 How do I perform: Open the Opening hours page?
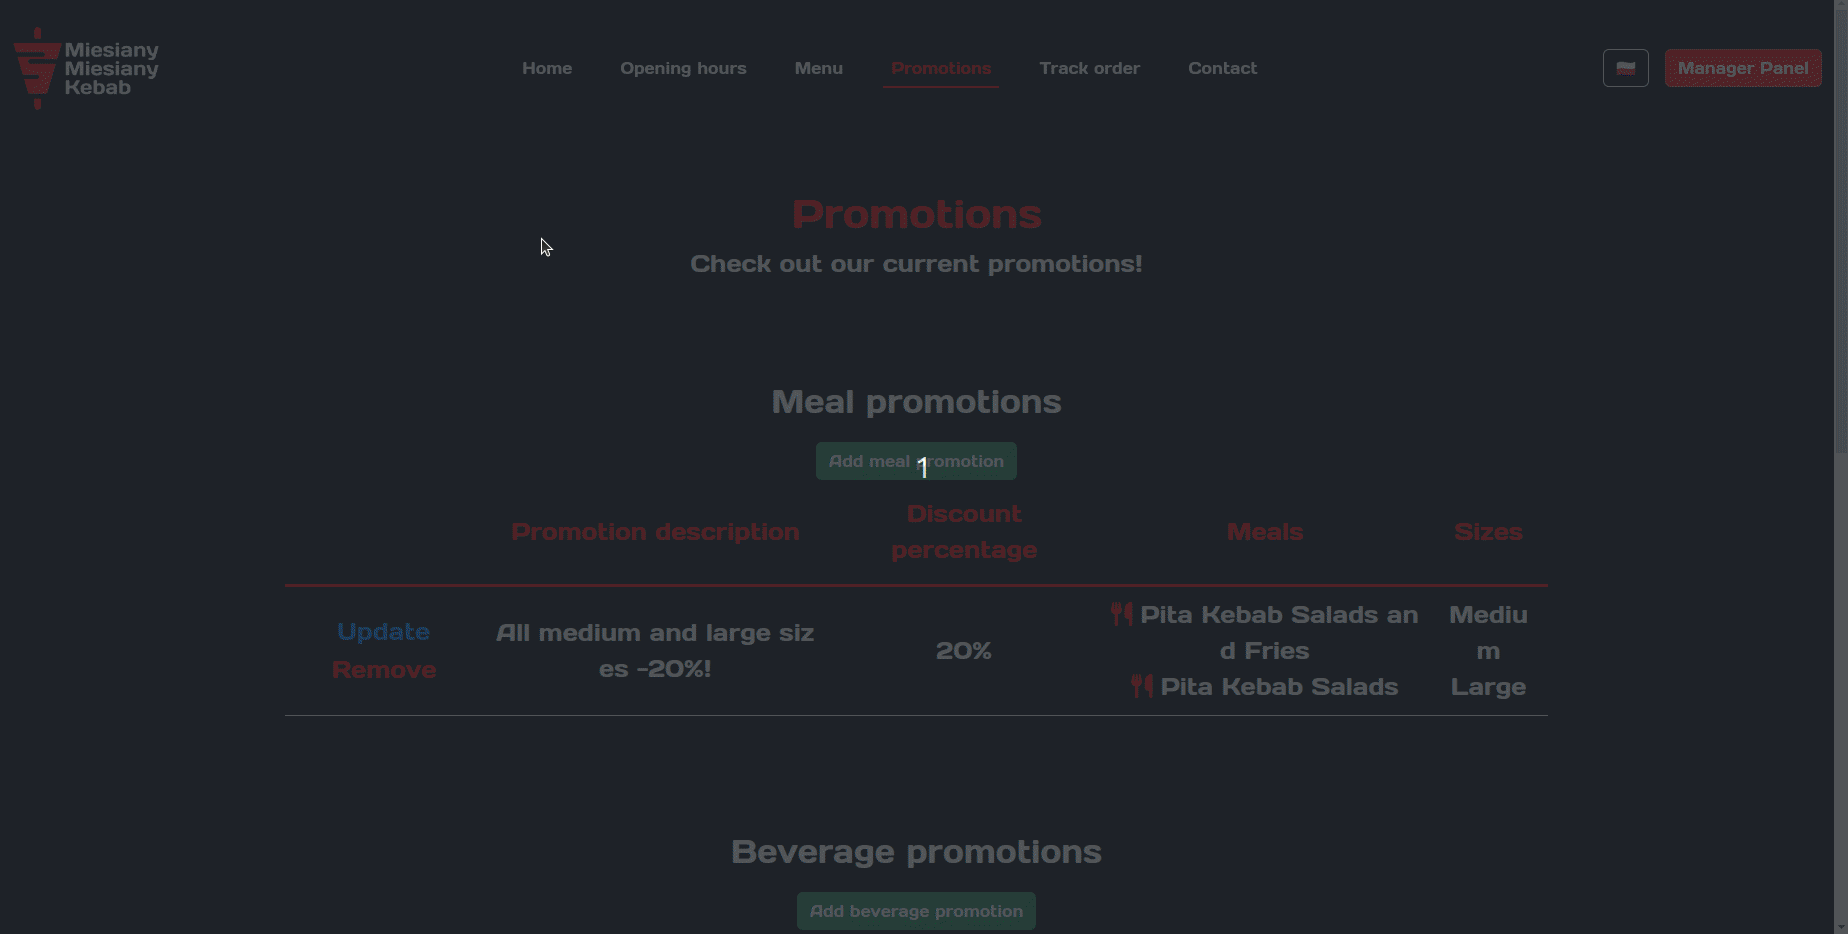click(x=683, y=68)
